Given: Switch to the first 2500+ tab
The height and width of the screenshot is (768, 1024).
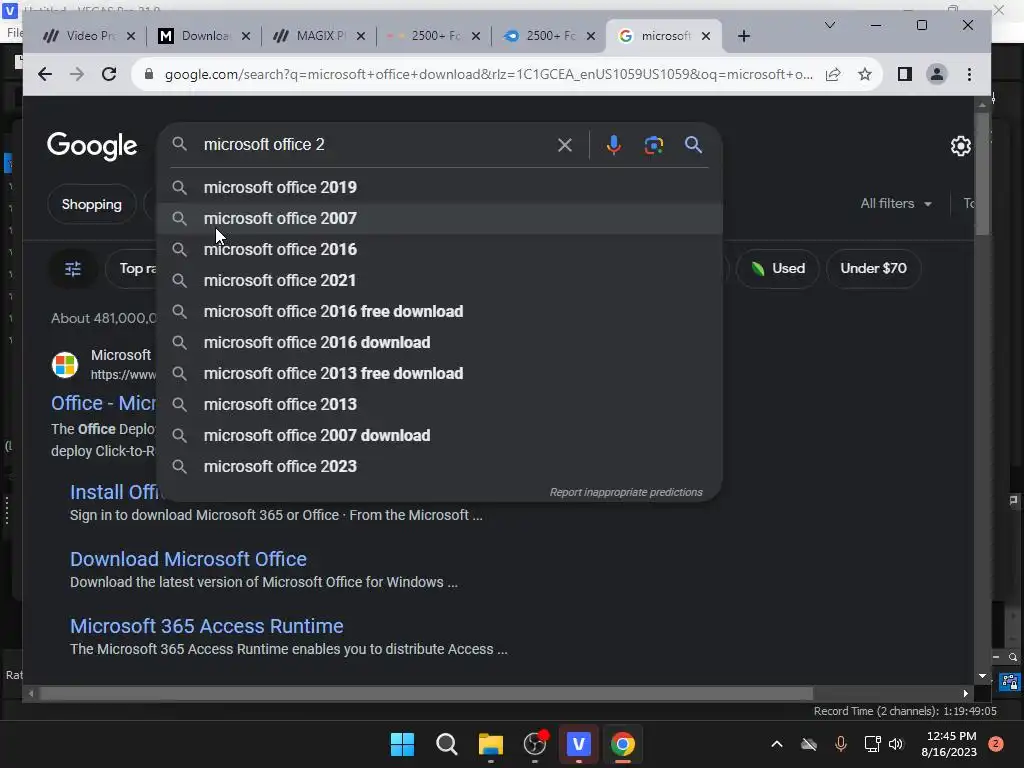Looking at the screenshot, I should click(434, 36).
